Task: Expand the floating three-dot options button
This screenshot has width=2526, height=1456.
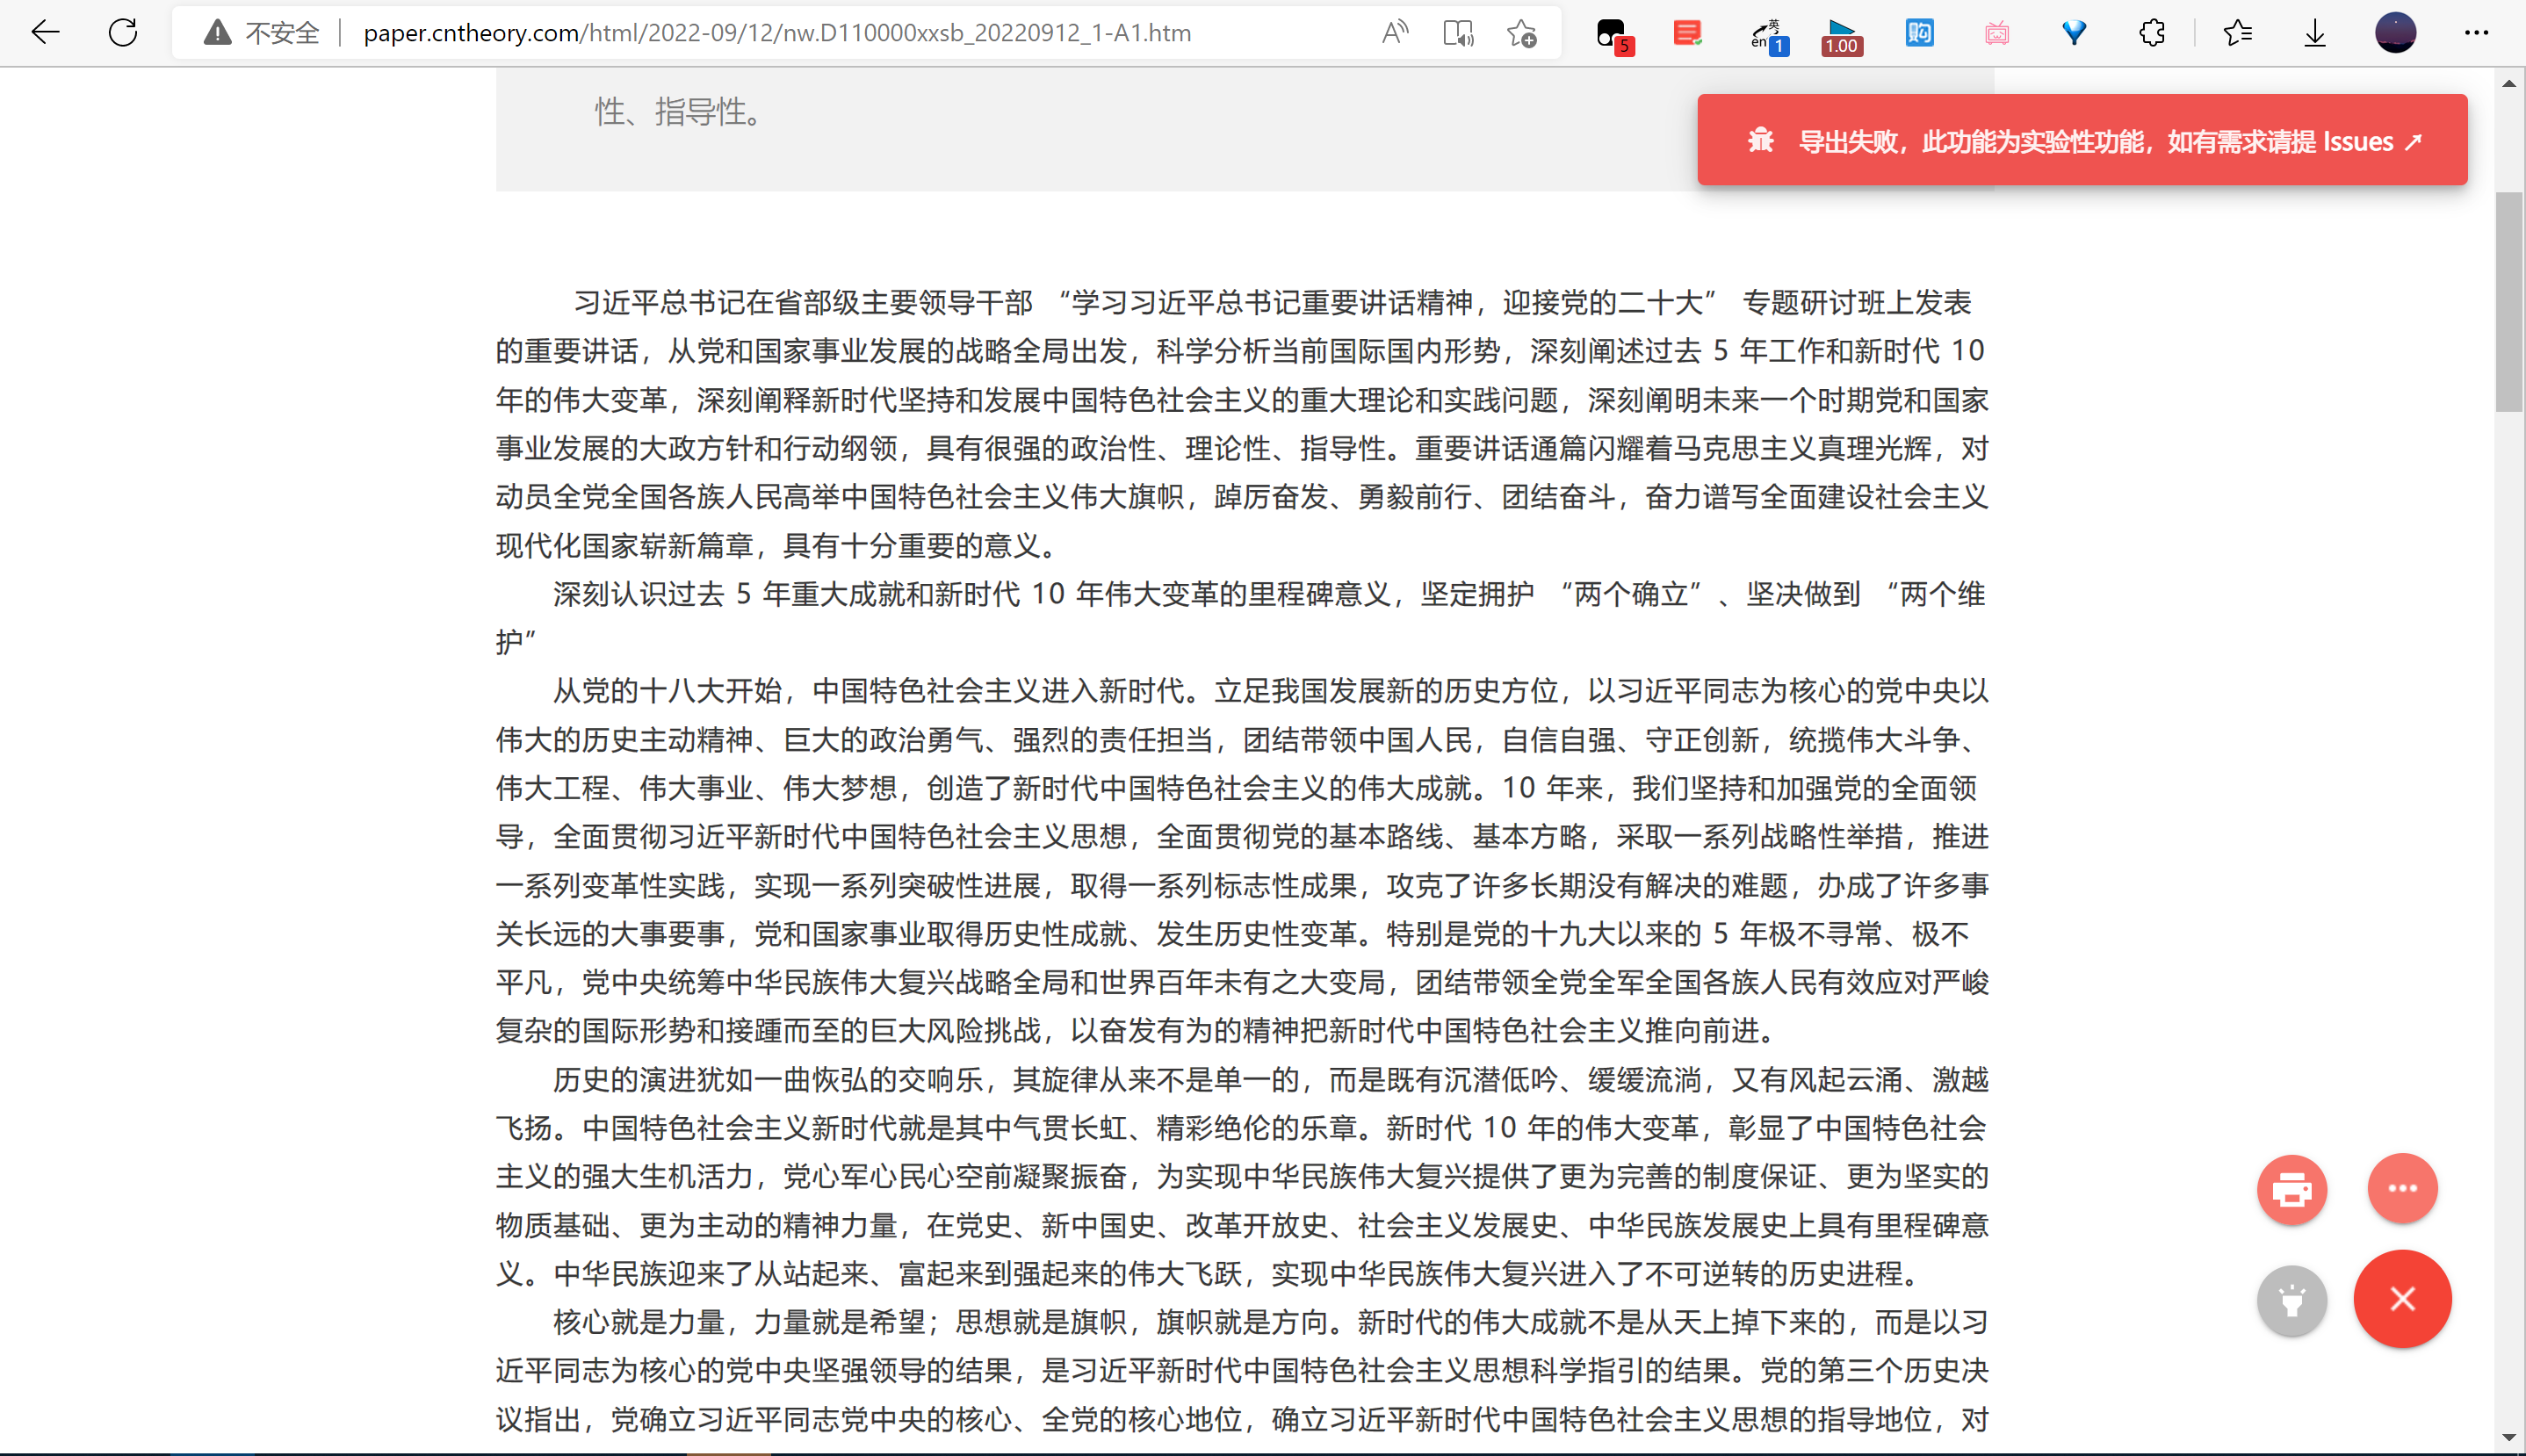Action: click(2404, 1188)
